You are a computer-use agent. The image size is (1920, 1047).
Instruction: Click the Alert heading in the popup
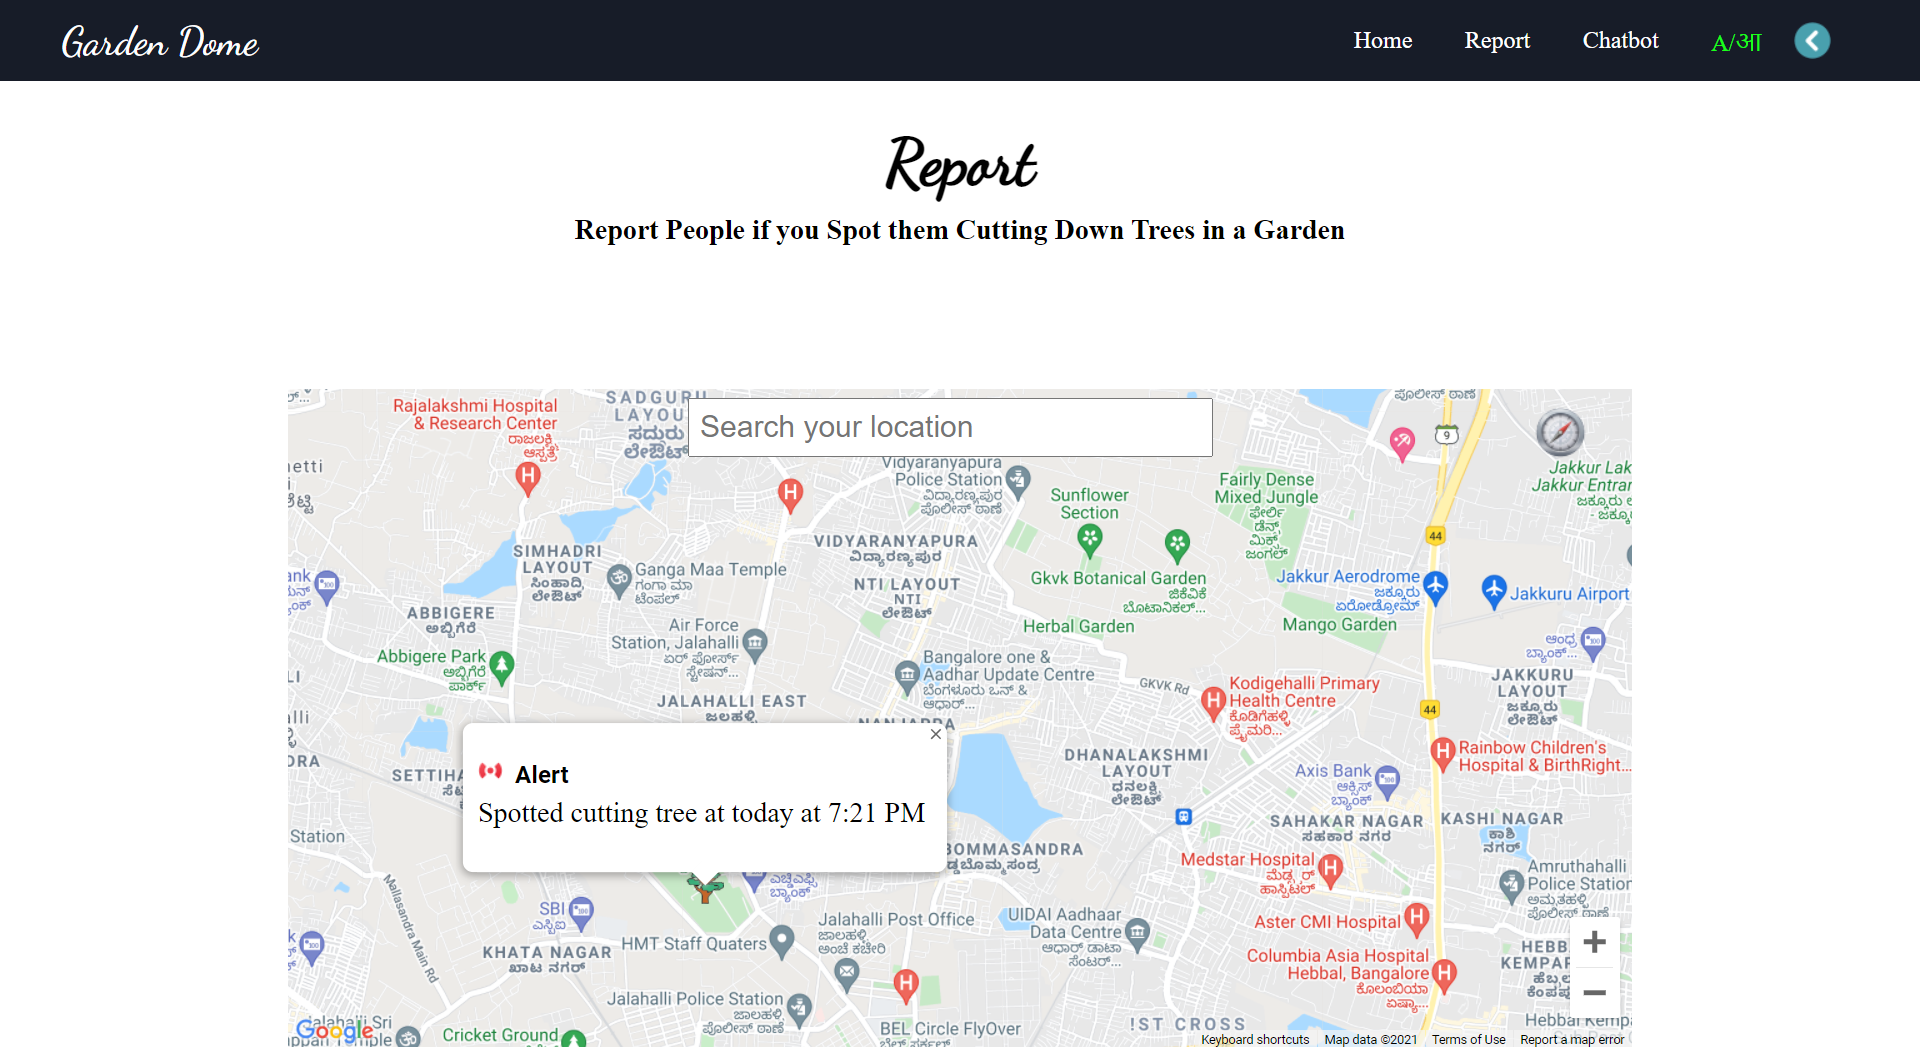pyautogui.click(x=541, y=775)
